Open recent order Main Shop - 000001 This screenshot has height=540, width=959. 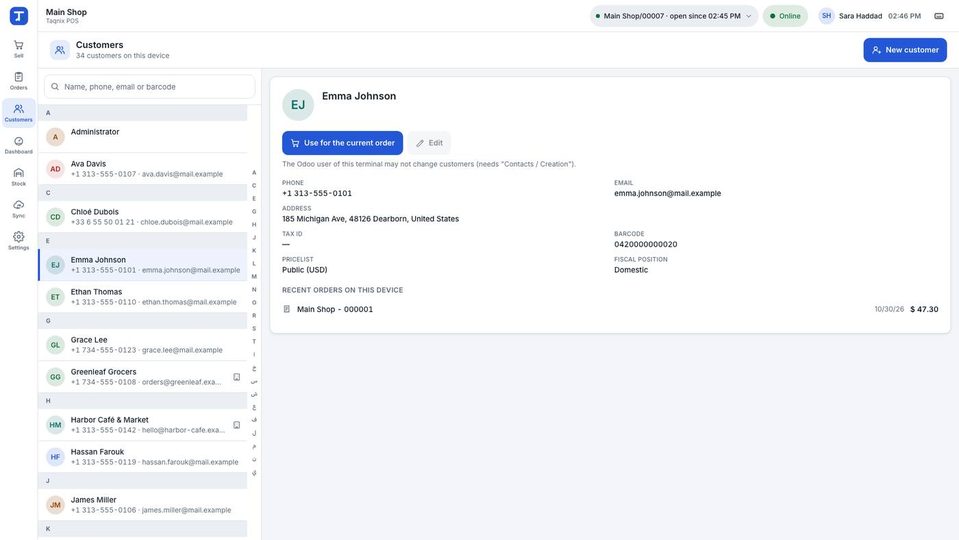pyautogui.click(x=610, y=309)
